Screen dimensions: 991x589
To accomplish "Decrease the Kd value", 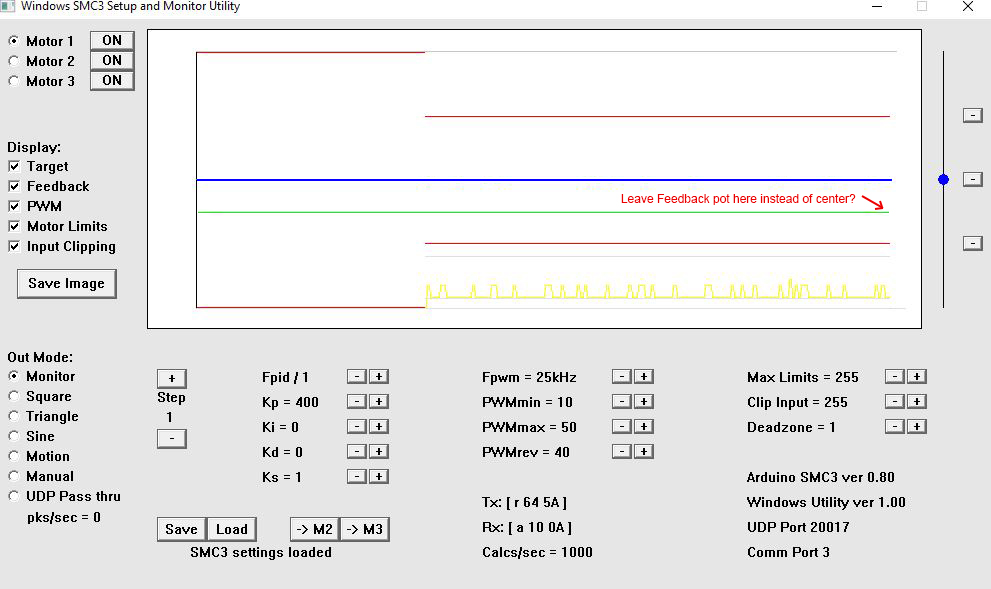I will tap(356, 452).
